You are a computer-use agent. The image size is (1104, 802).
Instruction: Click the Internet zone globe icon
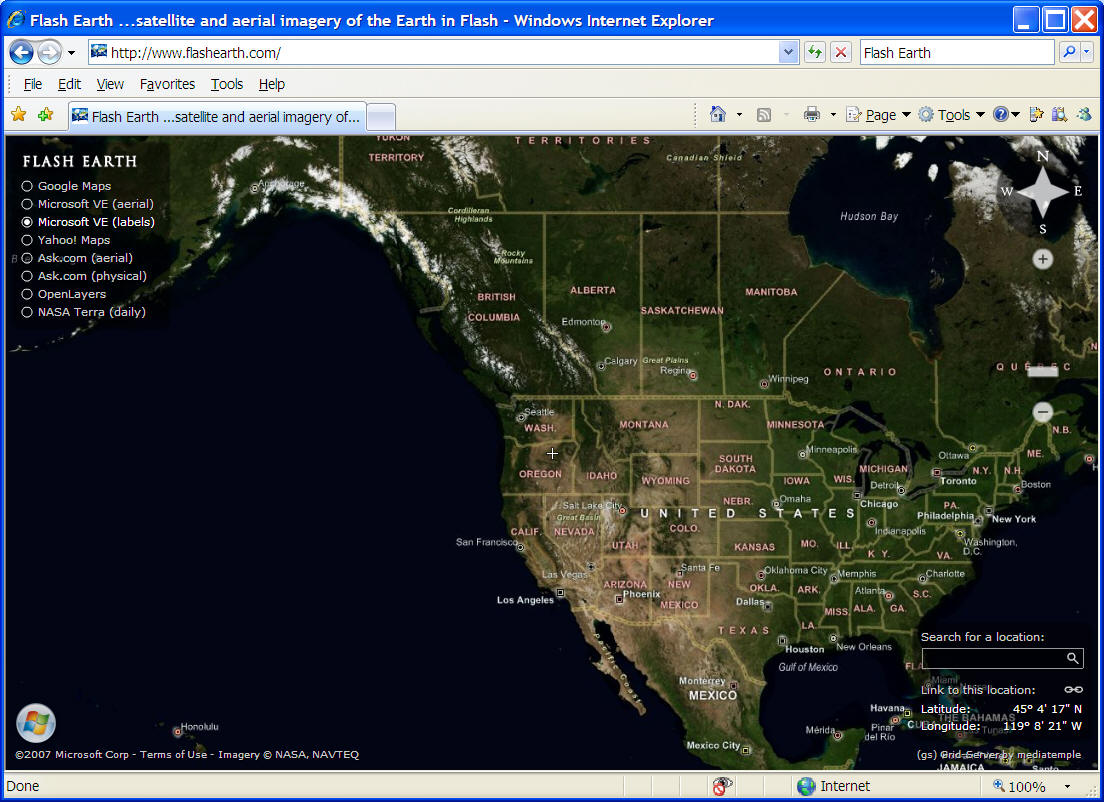pos(805,786)
